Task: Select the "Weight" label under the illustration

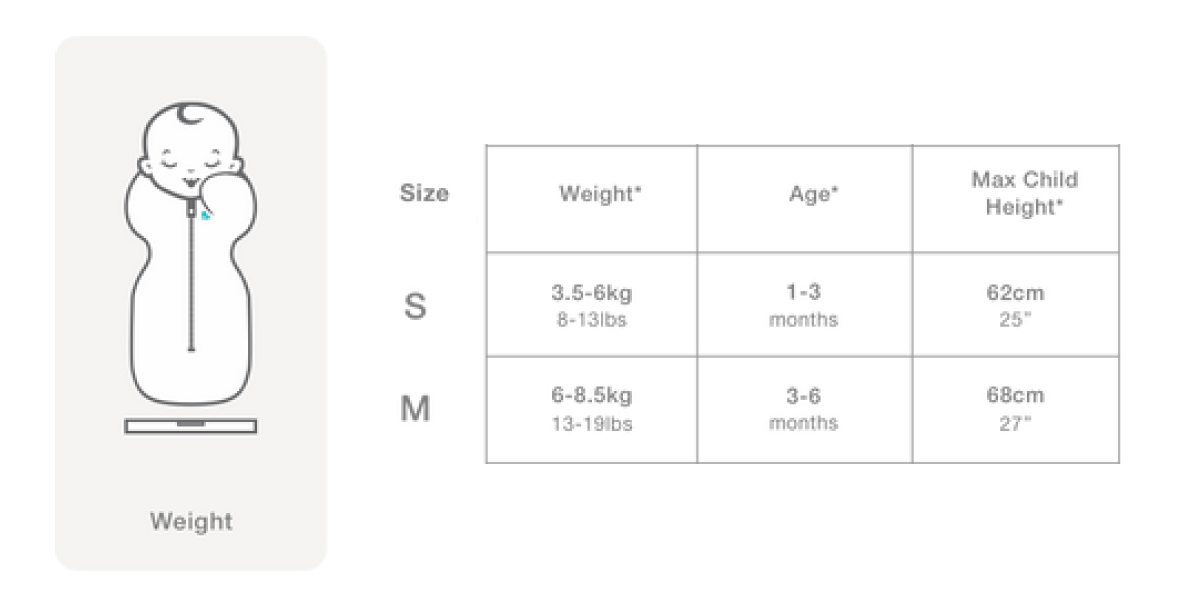Action: pos(190,521)
